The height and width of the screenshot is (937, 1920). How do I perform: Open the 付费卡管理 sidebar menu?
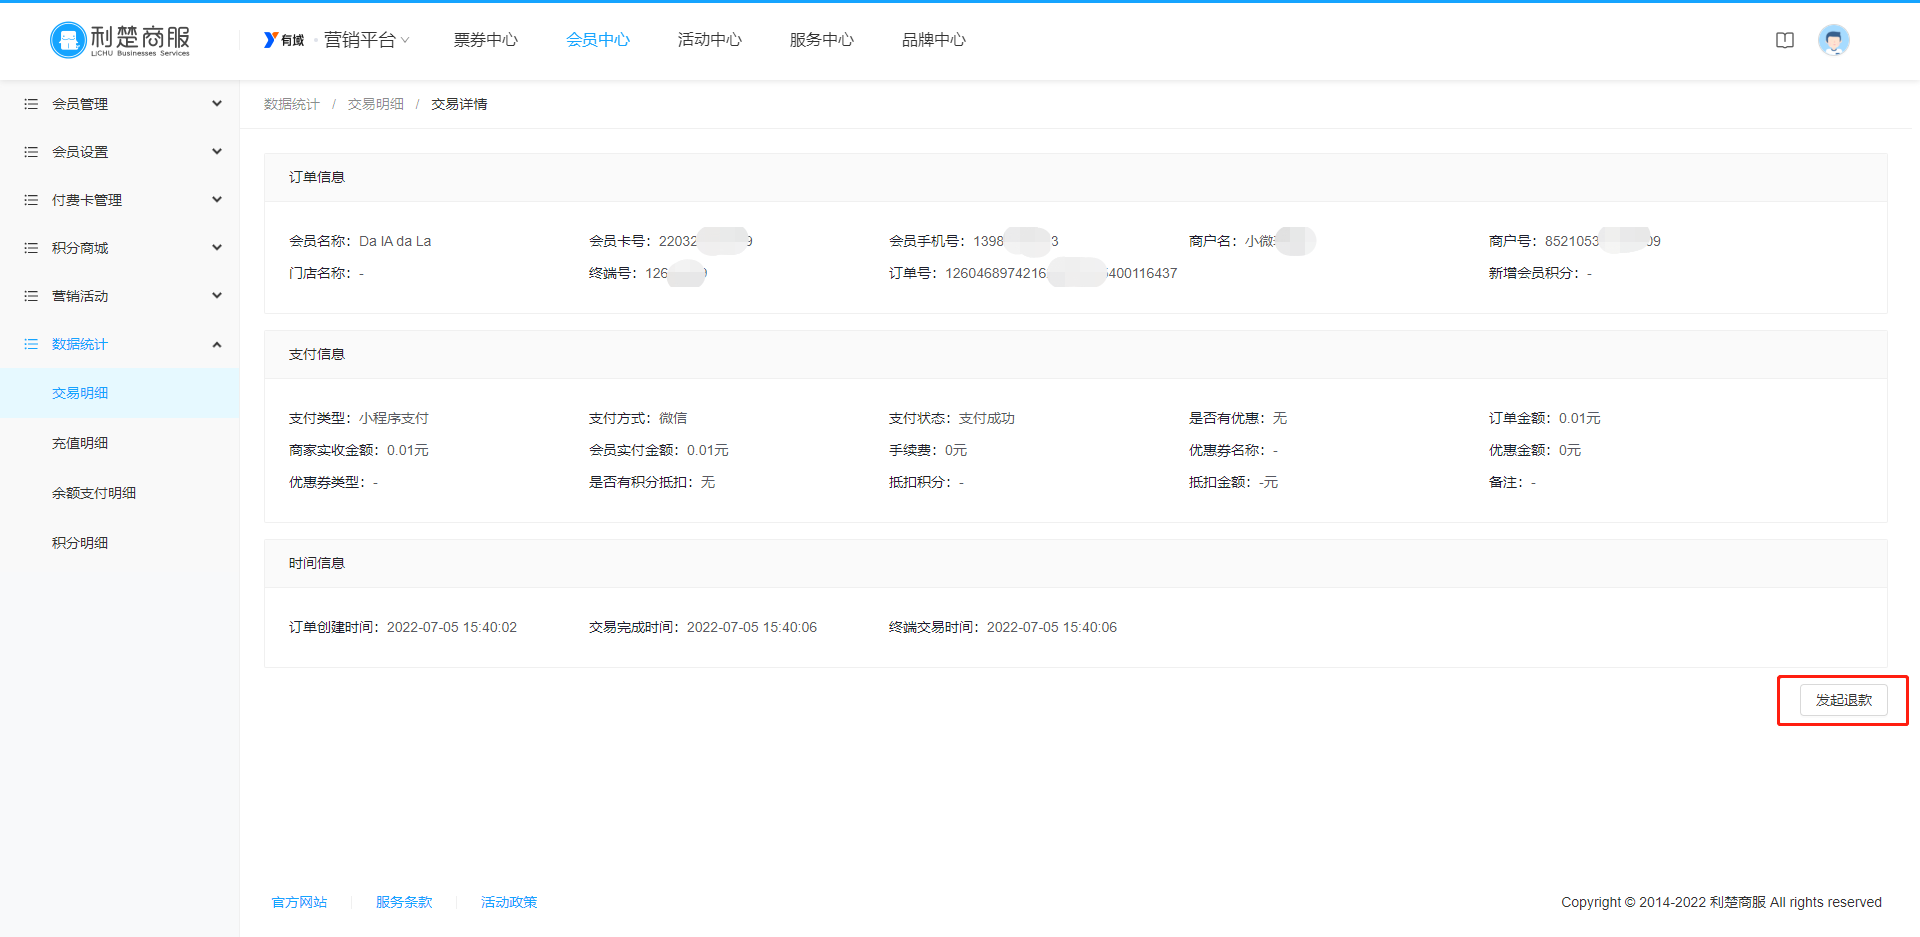click(120, 200)
